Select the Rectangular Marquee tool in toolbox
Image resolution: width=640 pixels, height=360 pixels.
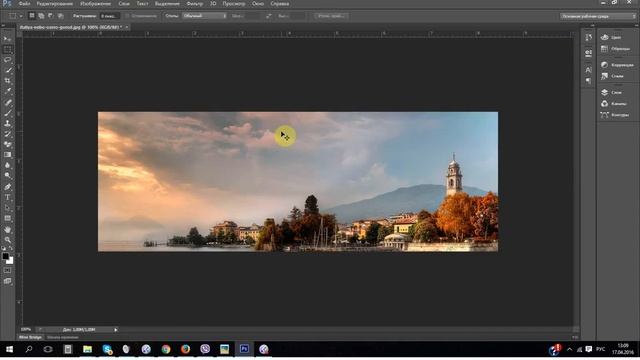point(7,49)
